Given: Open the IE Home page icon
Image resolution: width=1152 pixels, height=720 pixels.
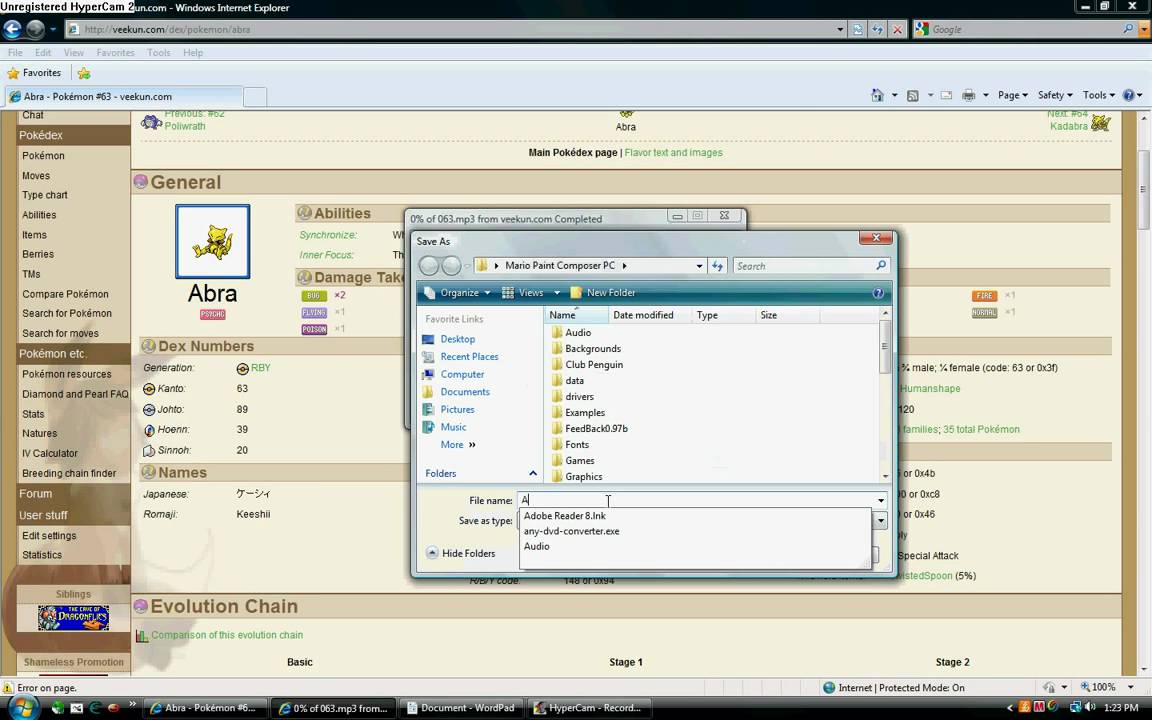Looking at the screenshot, I should pos(877,96).
